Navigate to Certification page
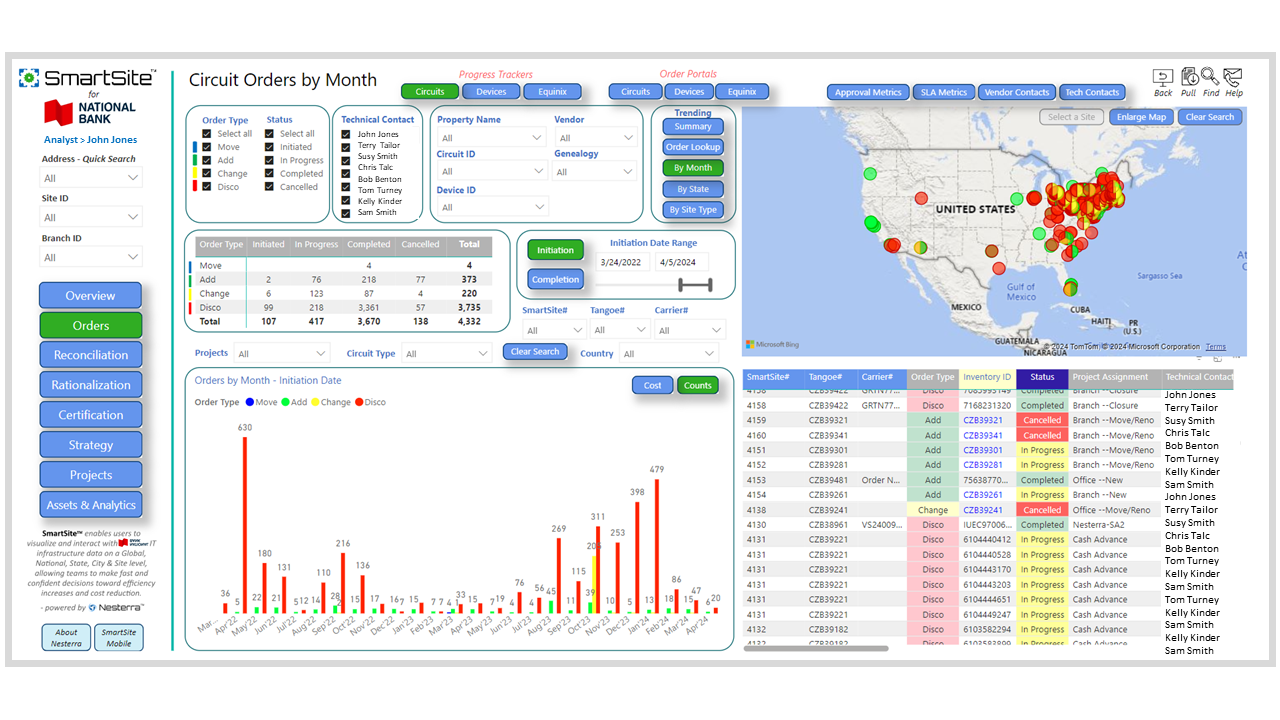1280x720 pixels. pos(90,415)
